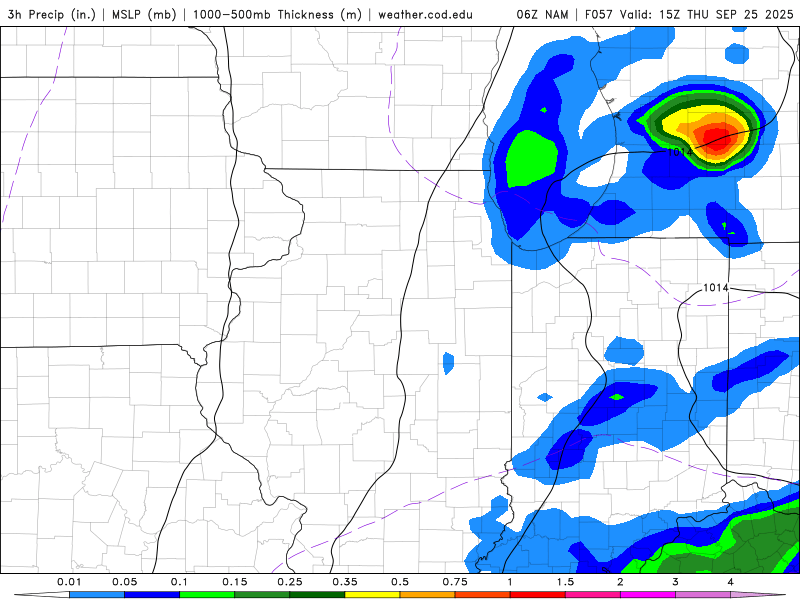Click the bright green precipitation blob inside the blue area

tap(531, 158)
